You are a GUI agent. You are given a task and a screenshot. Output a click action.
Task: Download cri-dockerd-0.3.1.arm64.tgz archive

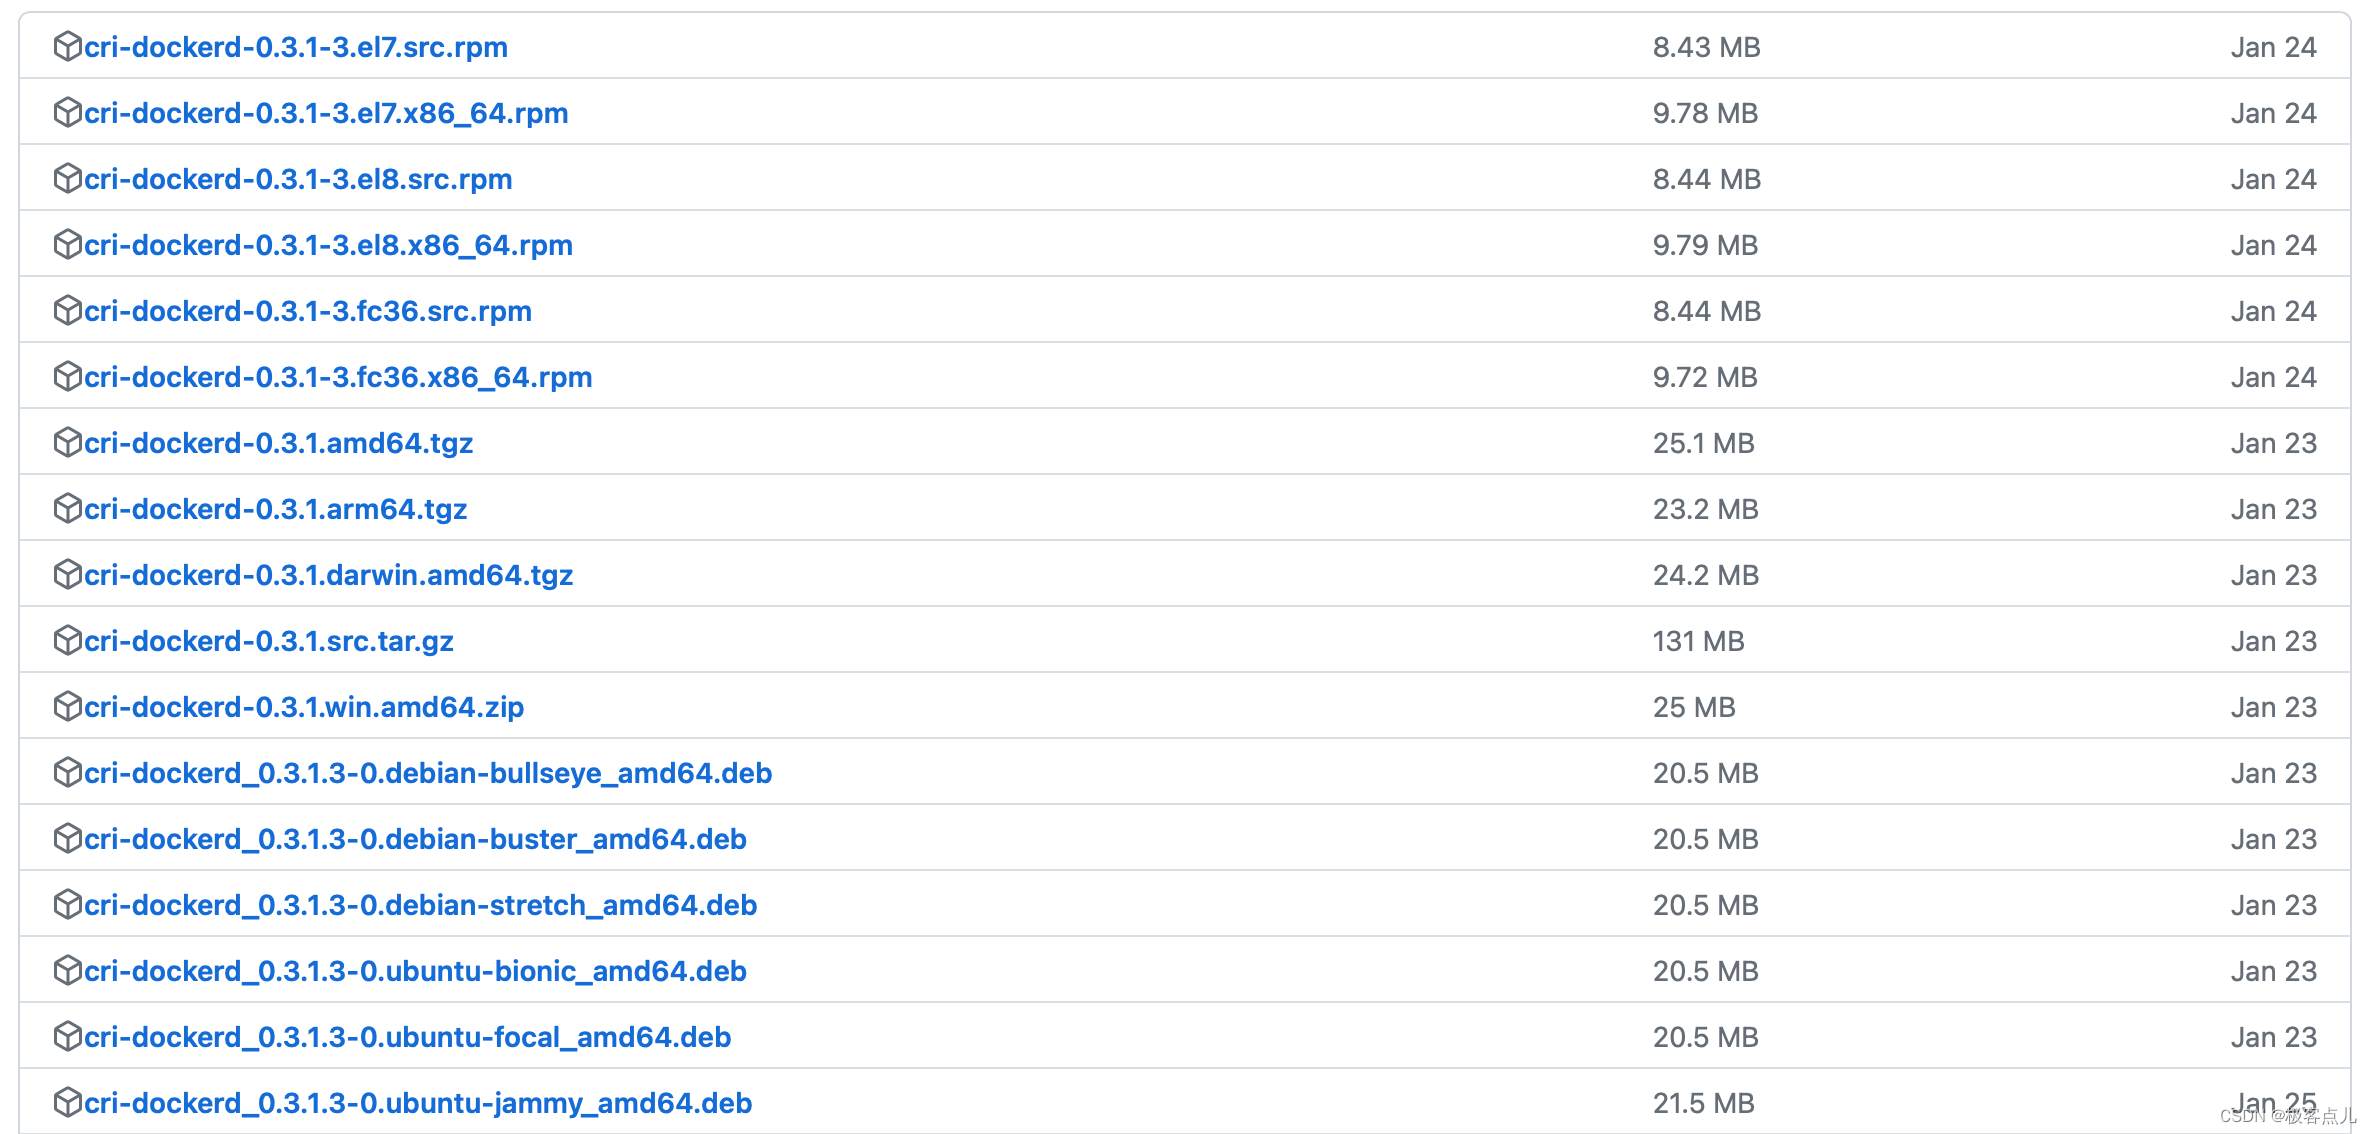[x=276, y=509]
